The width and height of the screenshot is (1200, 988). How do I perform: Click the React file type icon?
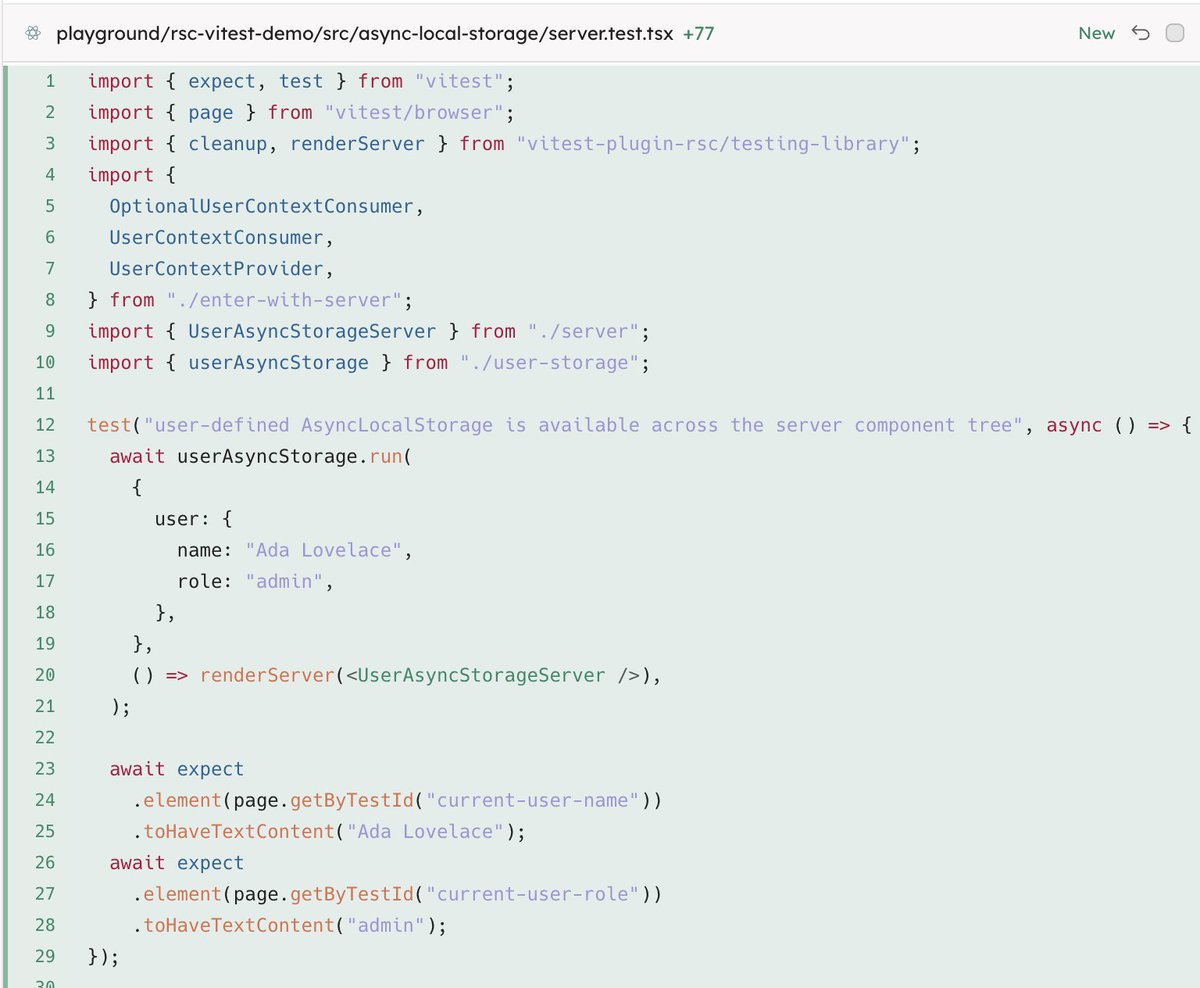click(x=33, y=34)
